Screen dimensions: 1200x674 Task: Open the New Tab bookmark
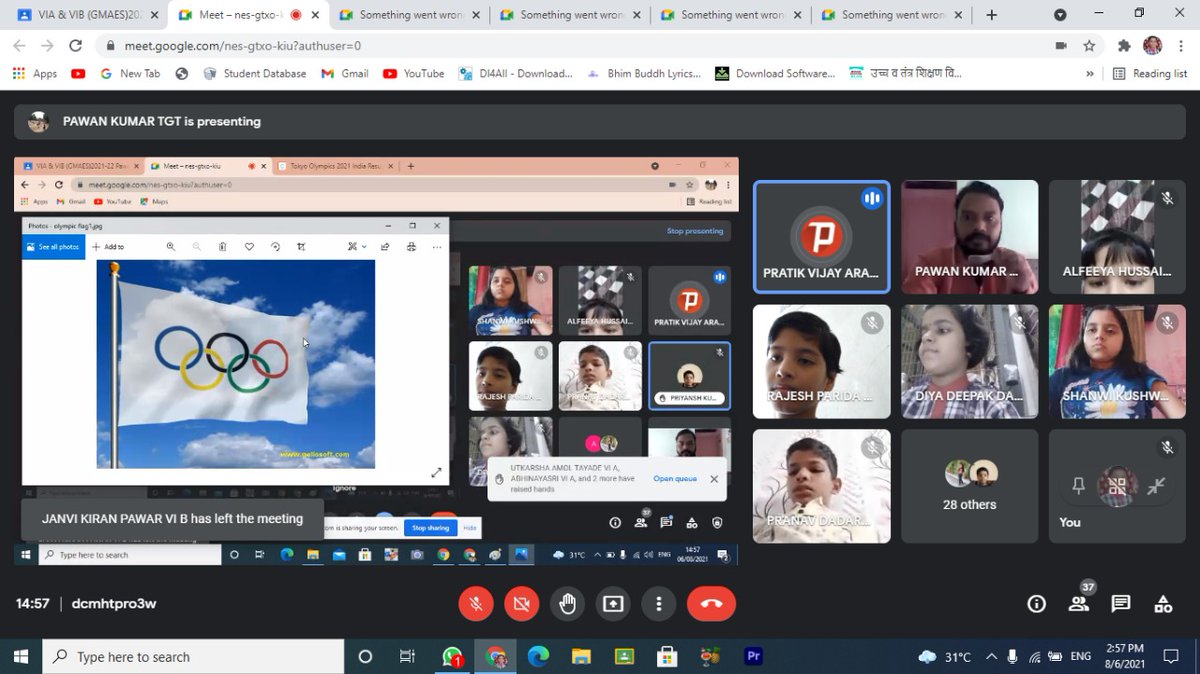(x=129, y=73)
